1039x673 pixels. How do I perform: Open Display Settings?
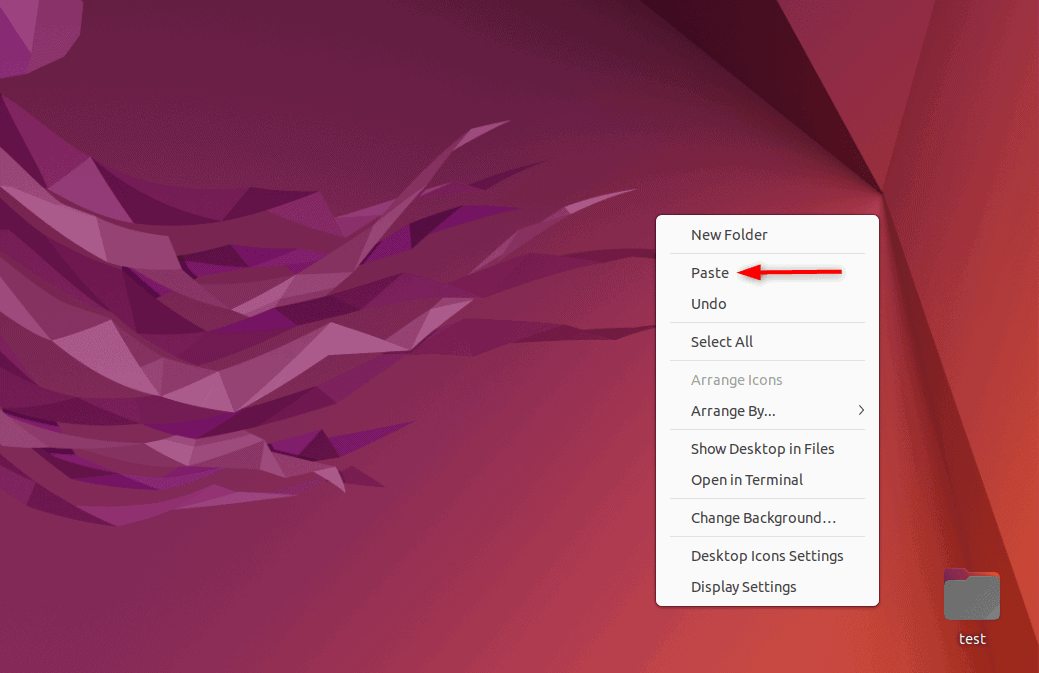pos(743,586)
